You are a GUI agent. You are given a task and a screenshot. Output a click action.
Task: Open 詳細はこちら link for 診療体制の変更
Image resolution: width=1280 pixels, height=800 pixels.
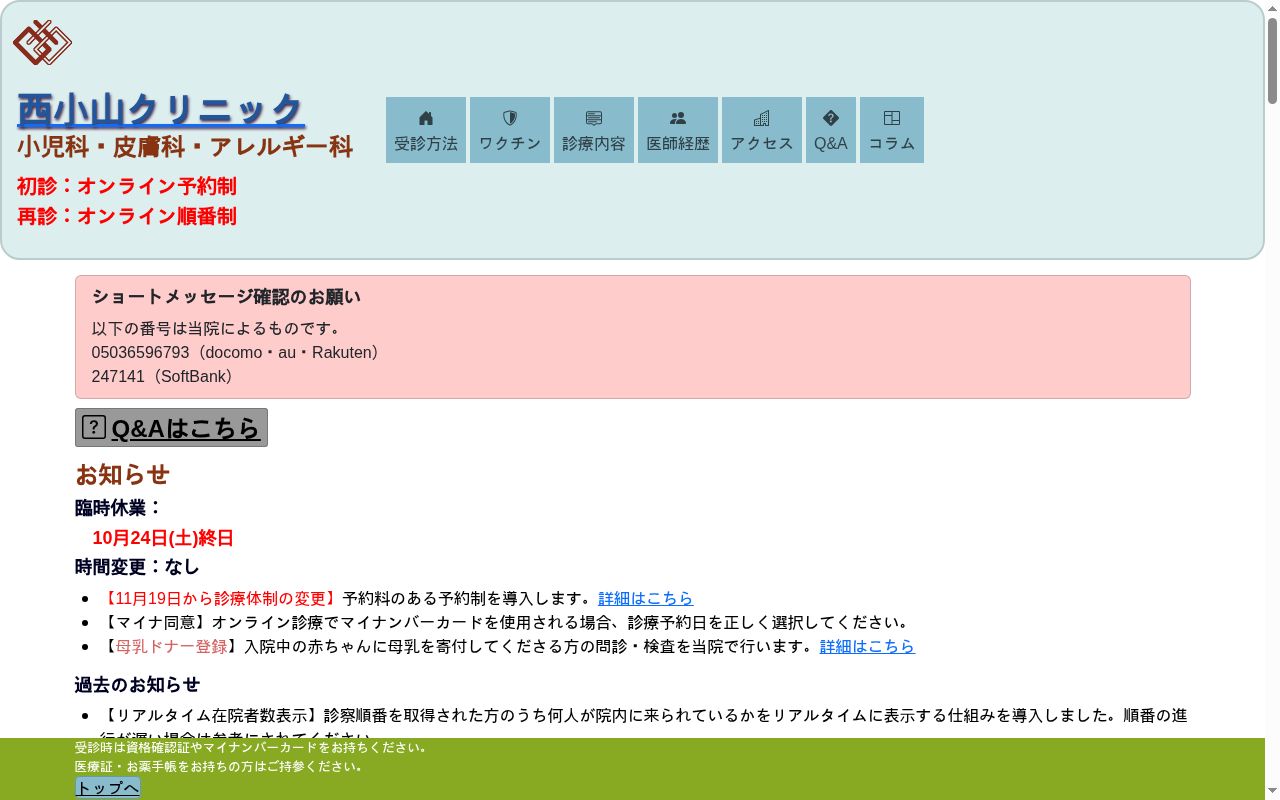(x=646, y=598)
